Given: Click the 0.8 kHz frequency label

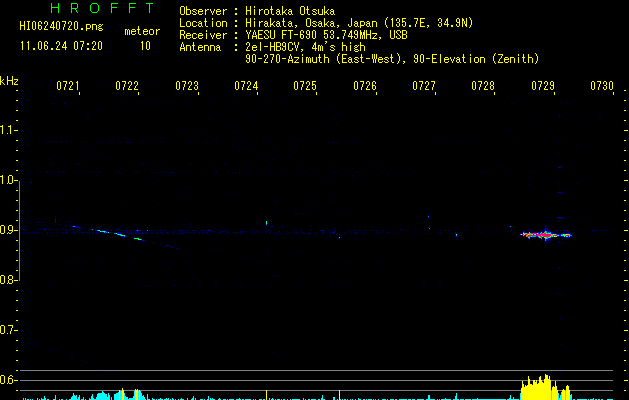Looking at the screenshot, I should click(x=8, y=280).
